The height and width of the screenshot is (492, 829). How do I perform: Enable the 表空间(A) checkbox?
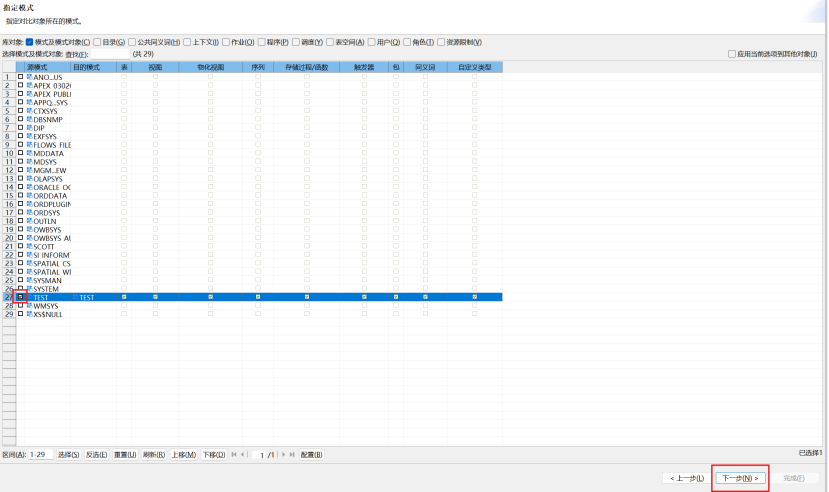pos(330,42)
